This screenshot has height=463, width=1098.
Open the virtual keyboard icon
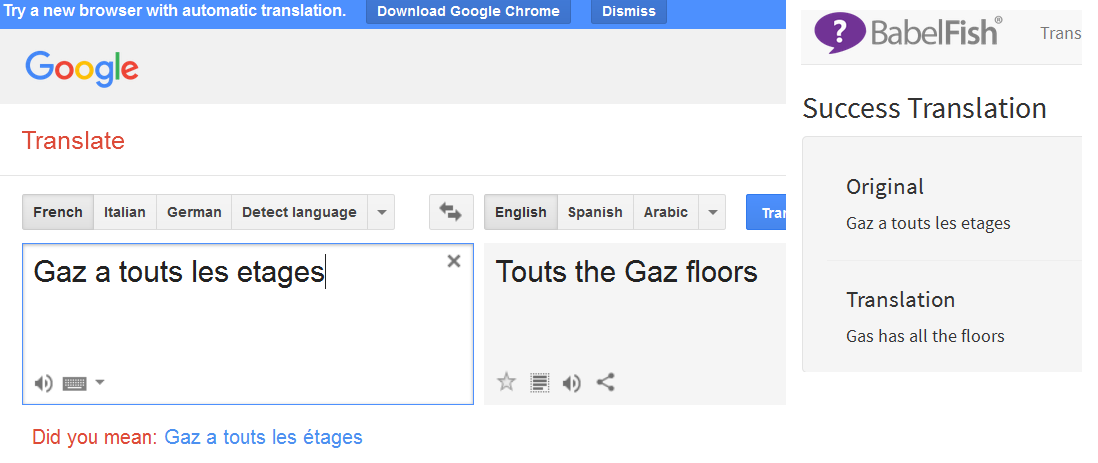pyautogui.click(x=74, y=383)
